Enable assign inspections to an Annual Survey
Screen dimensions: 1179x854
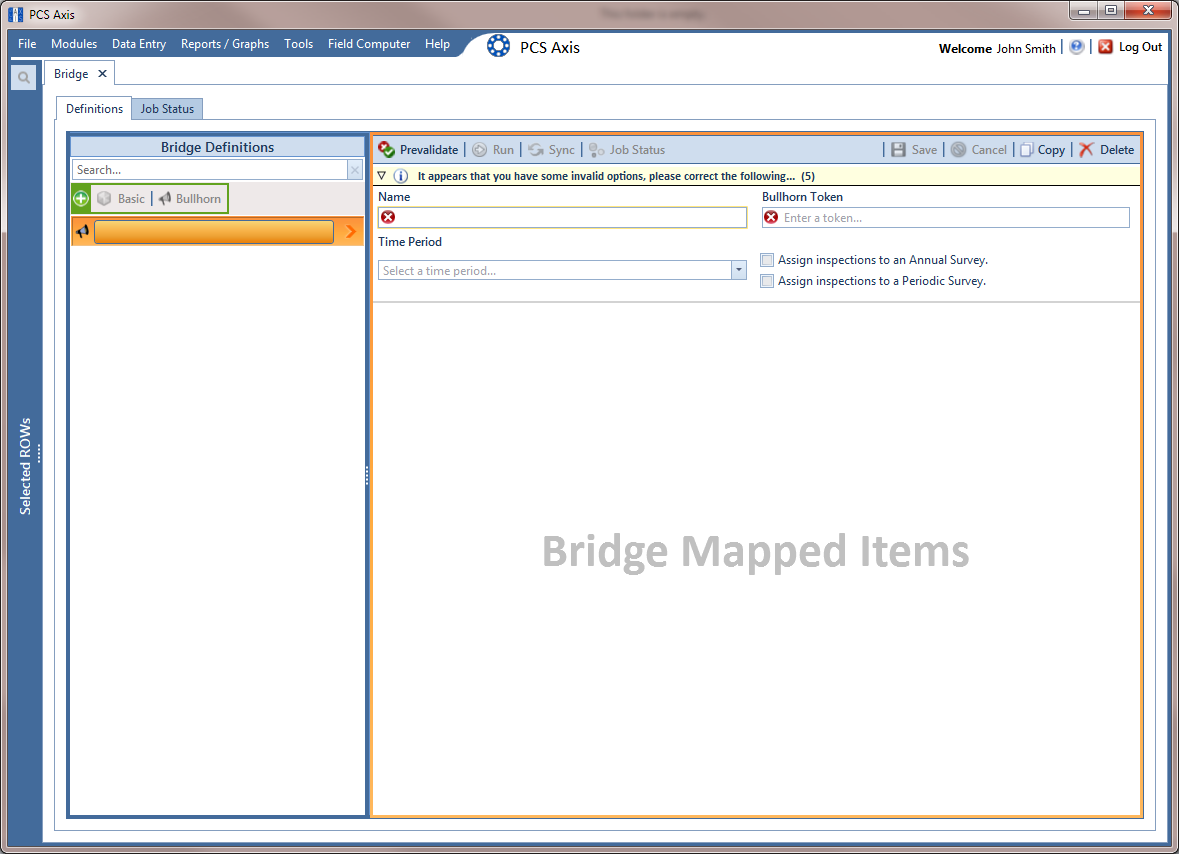tap(767, 260)
